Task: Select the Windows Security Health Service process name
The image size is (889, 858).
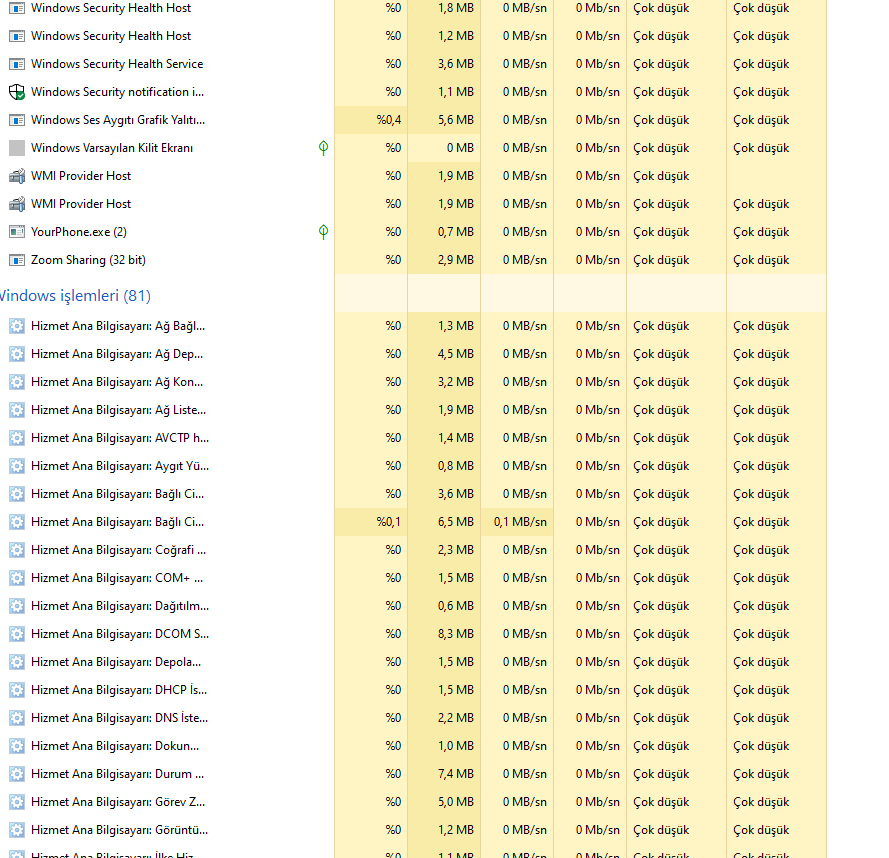Action: click(117, 64)
